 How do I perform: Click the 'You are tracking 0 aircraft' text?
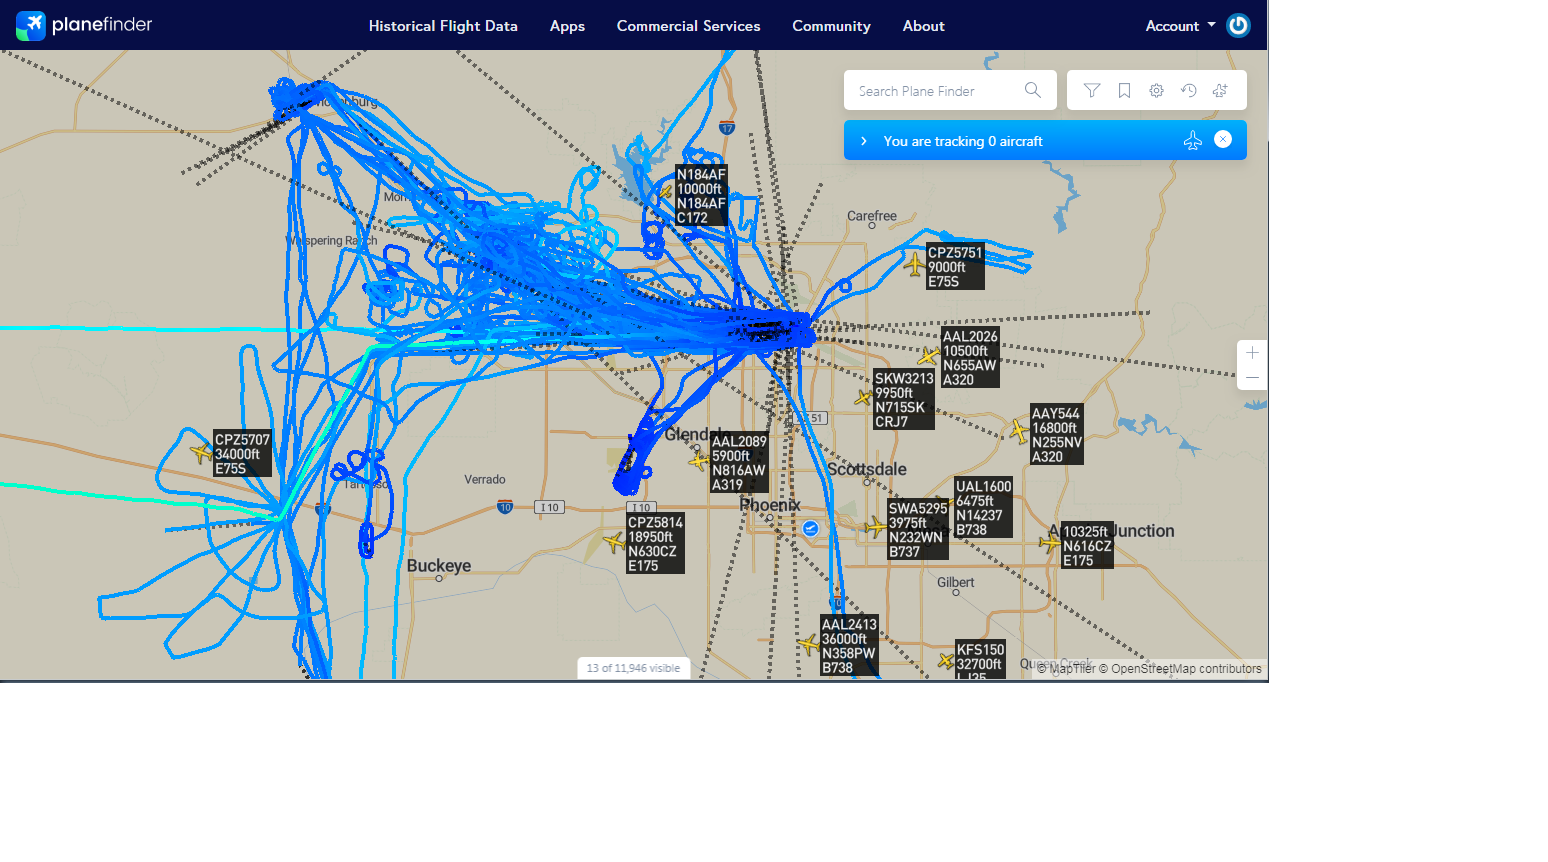point(963,141)
